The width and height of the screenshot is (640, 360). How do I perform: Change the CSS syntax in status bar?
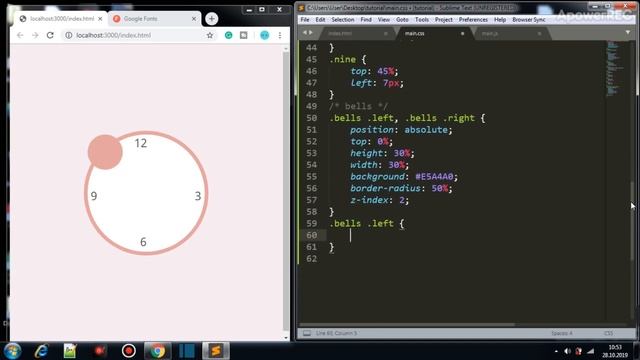tap(608, 333)
